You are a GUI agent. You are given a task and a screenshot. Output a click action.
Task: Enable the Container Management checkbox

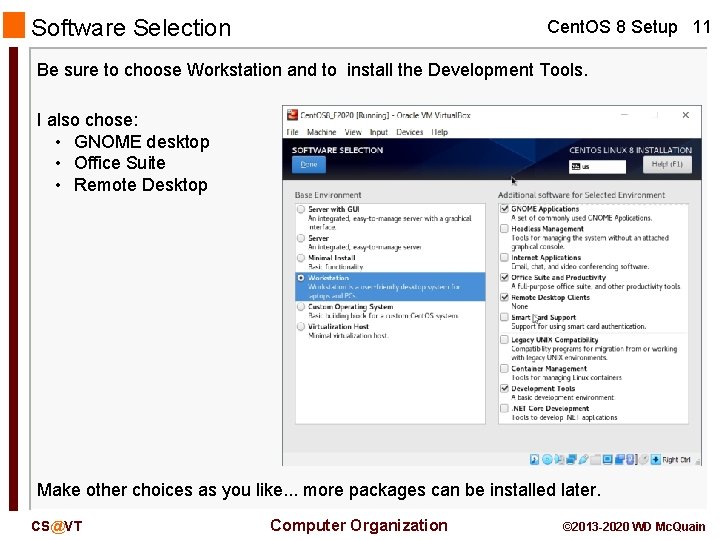[504, 369]
